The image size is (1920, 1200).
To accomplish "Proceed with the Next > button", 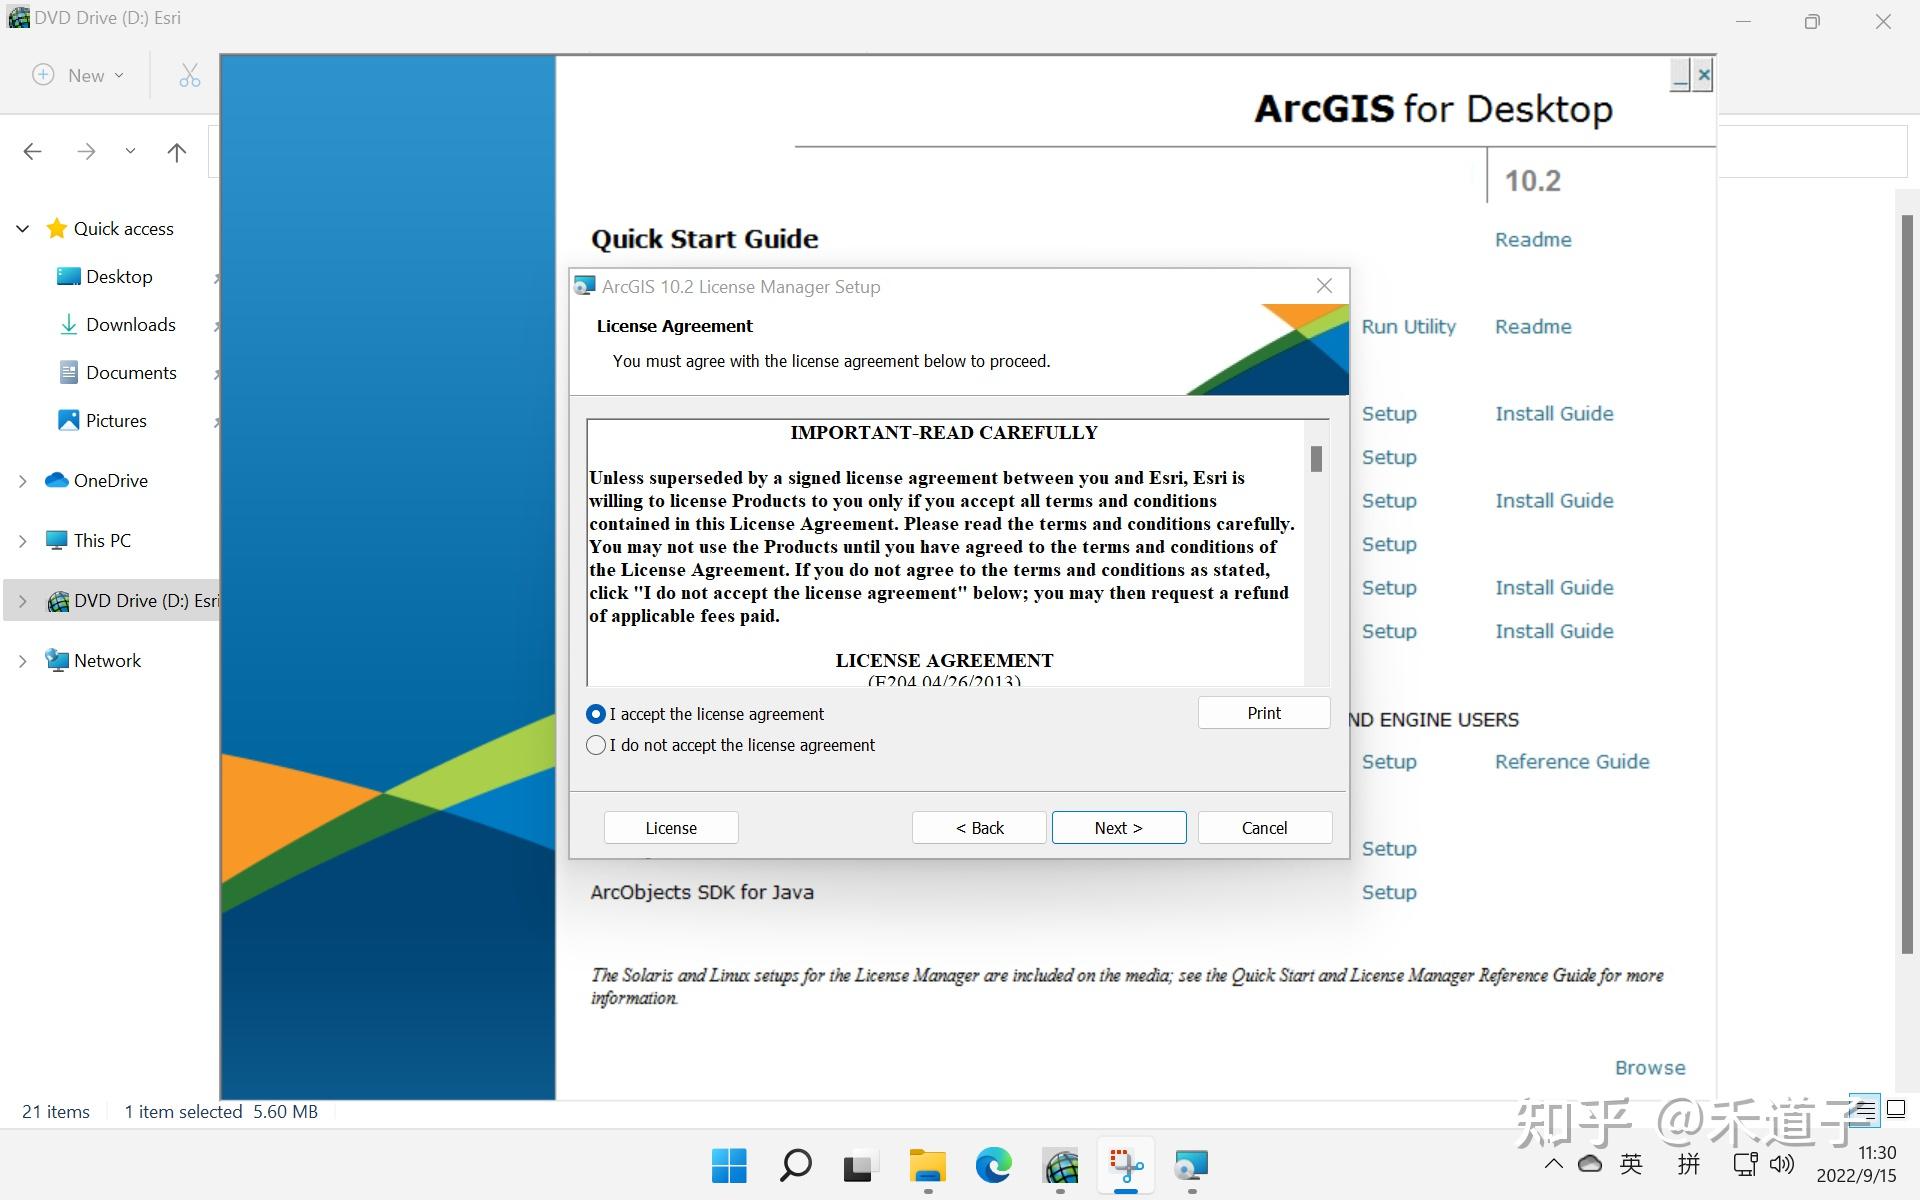I will coord(1119,828).
